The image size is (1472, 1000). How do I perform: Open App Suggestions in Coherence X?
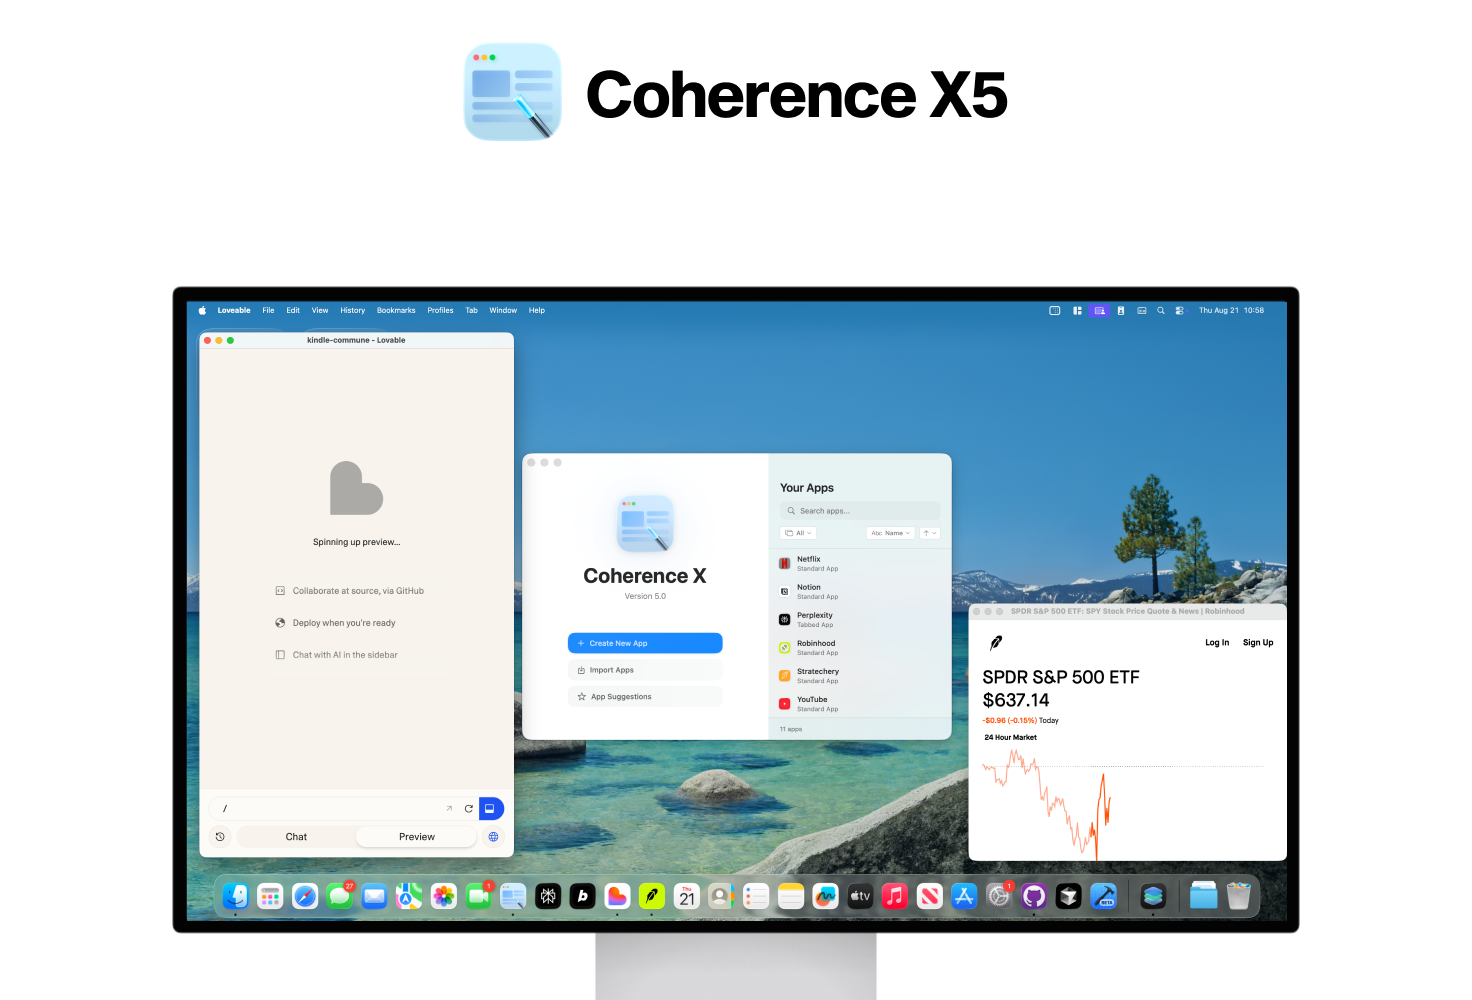coord(645,697)
